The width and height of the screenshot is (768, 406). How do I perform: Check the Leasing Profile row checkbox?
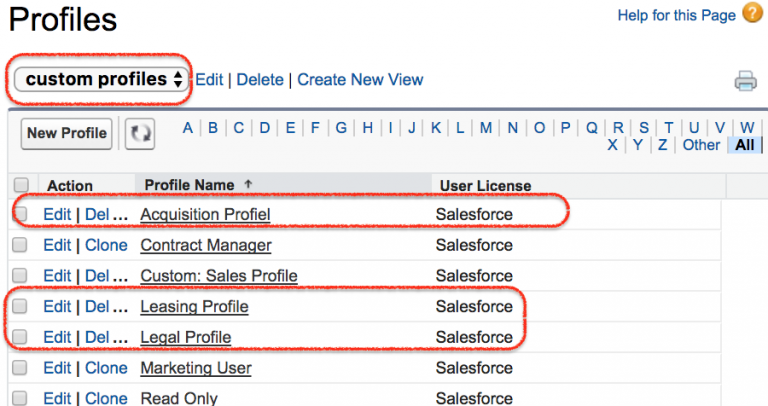pyautogui.click(x=20, y=307)
